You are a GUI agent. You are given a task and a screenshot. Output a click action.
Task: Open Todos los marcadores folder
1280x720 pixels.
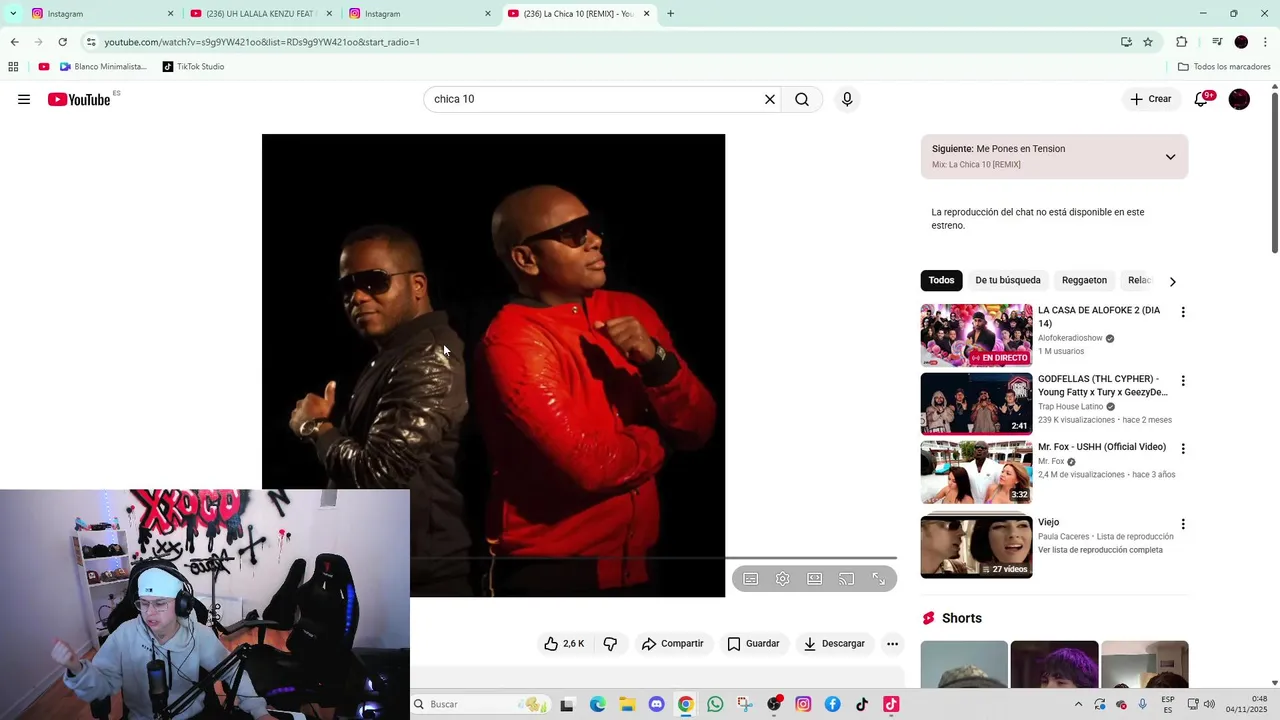click(x=1224, y=67)
